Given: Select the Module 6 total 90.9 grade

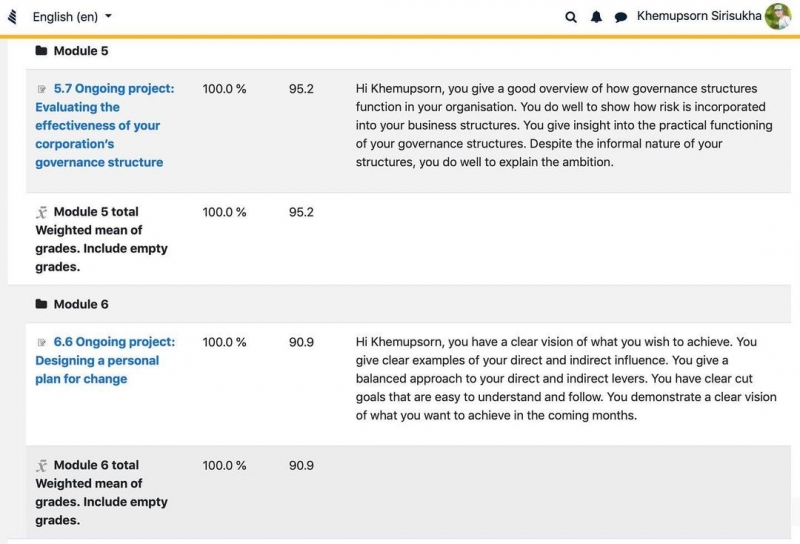Looking at the screenshot, I should (x=301, y=465).
